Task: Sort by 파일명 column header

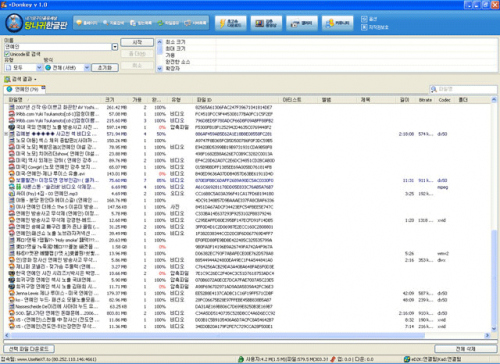Action: (53, 100)
